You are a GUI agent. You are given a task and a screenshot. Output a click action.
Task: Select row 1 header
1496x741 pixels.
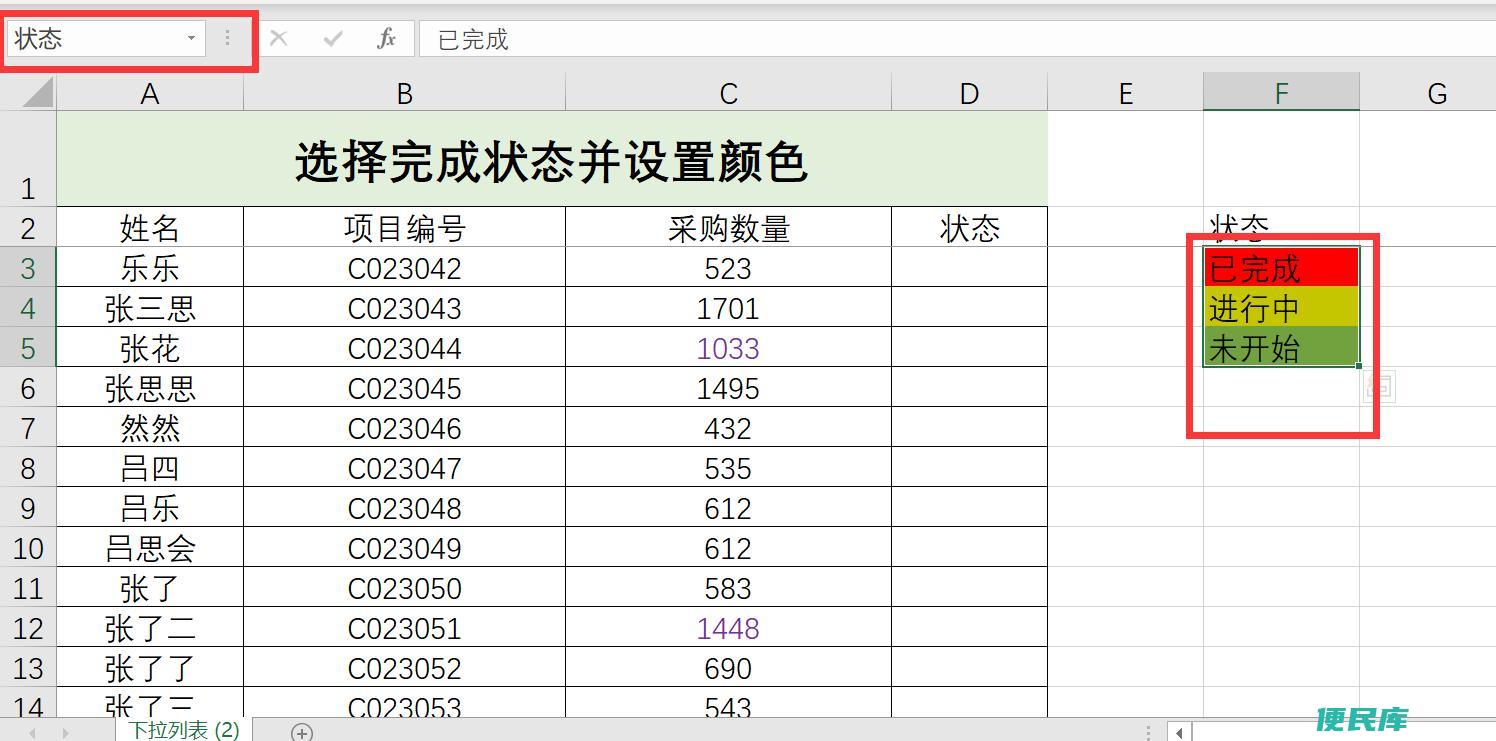(x=28, y=158)
